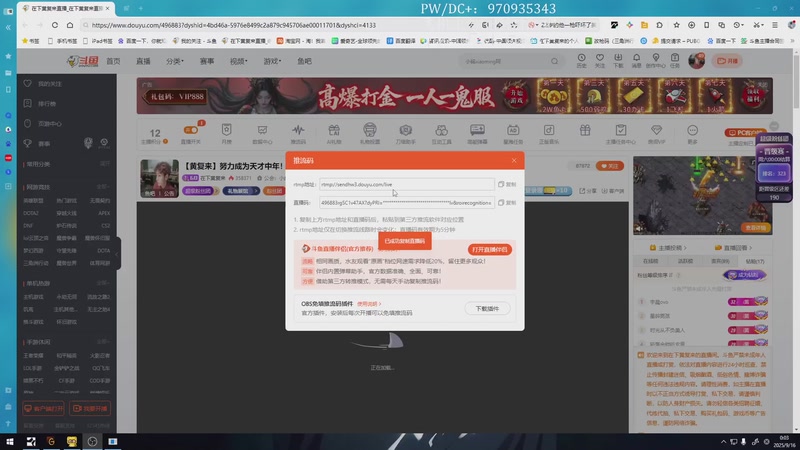Click 客户端打开 button in sidebar
The image size is (800, 450).
coord(43,408)
